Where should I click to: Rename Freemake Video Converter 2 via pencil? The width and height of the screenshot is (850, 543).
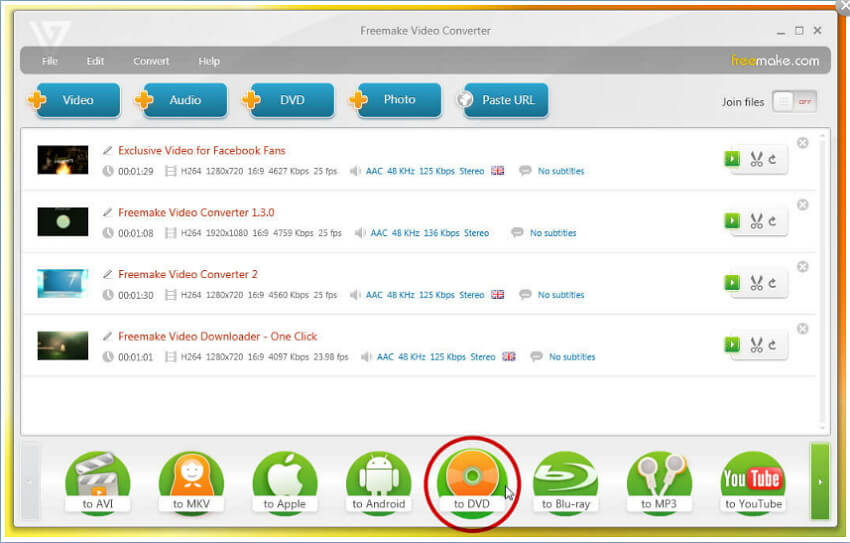107,274
